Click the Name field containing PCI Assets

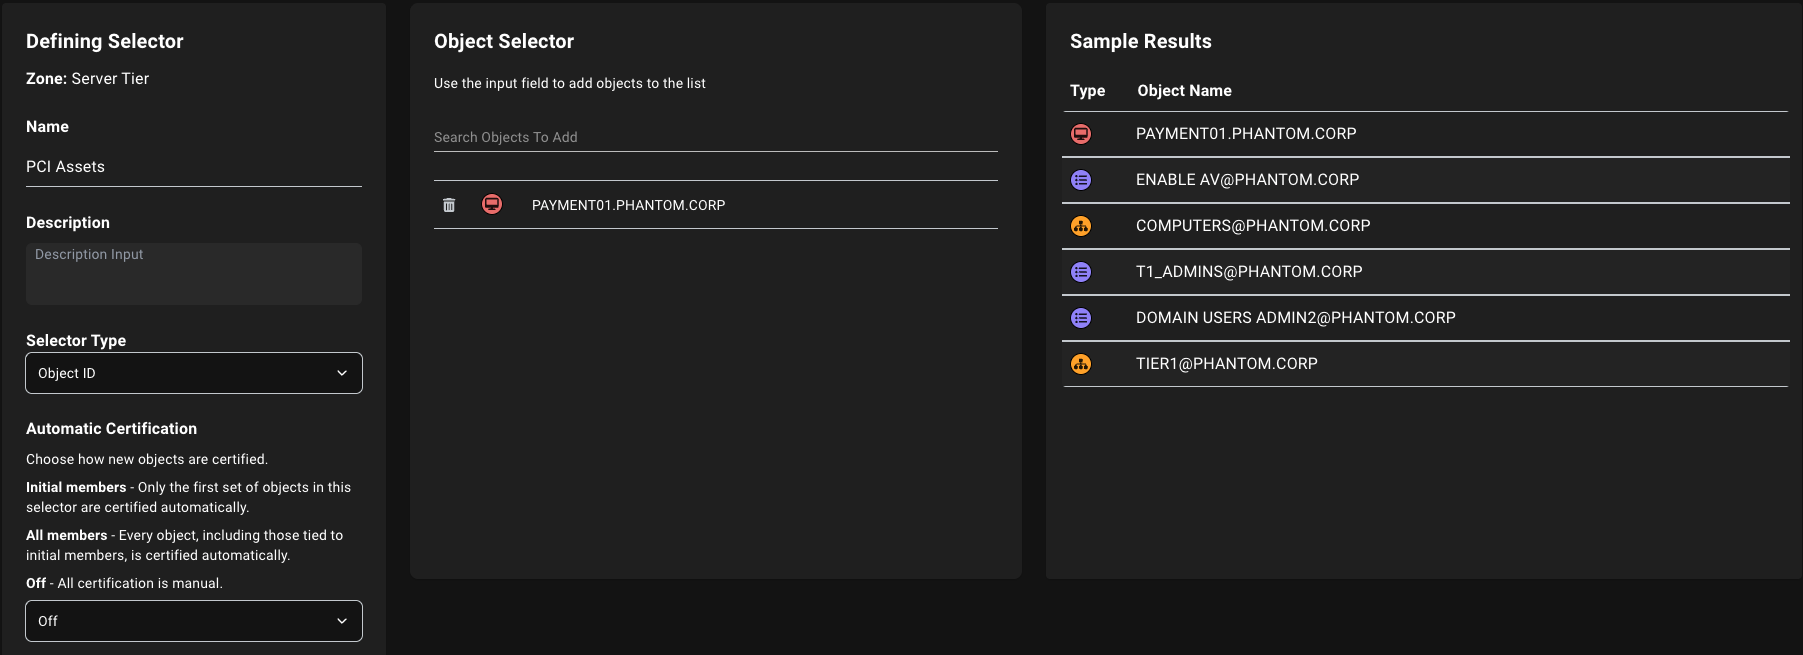[x=194, y=167]
